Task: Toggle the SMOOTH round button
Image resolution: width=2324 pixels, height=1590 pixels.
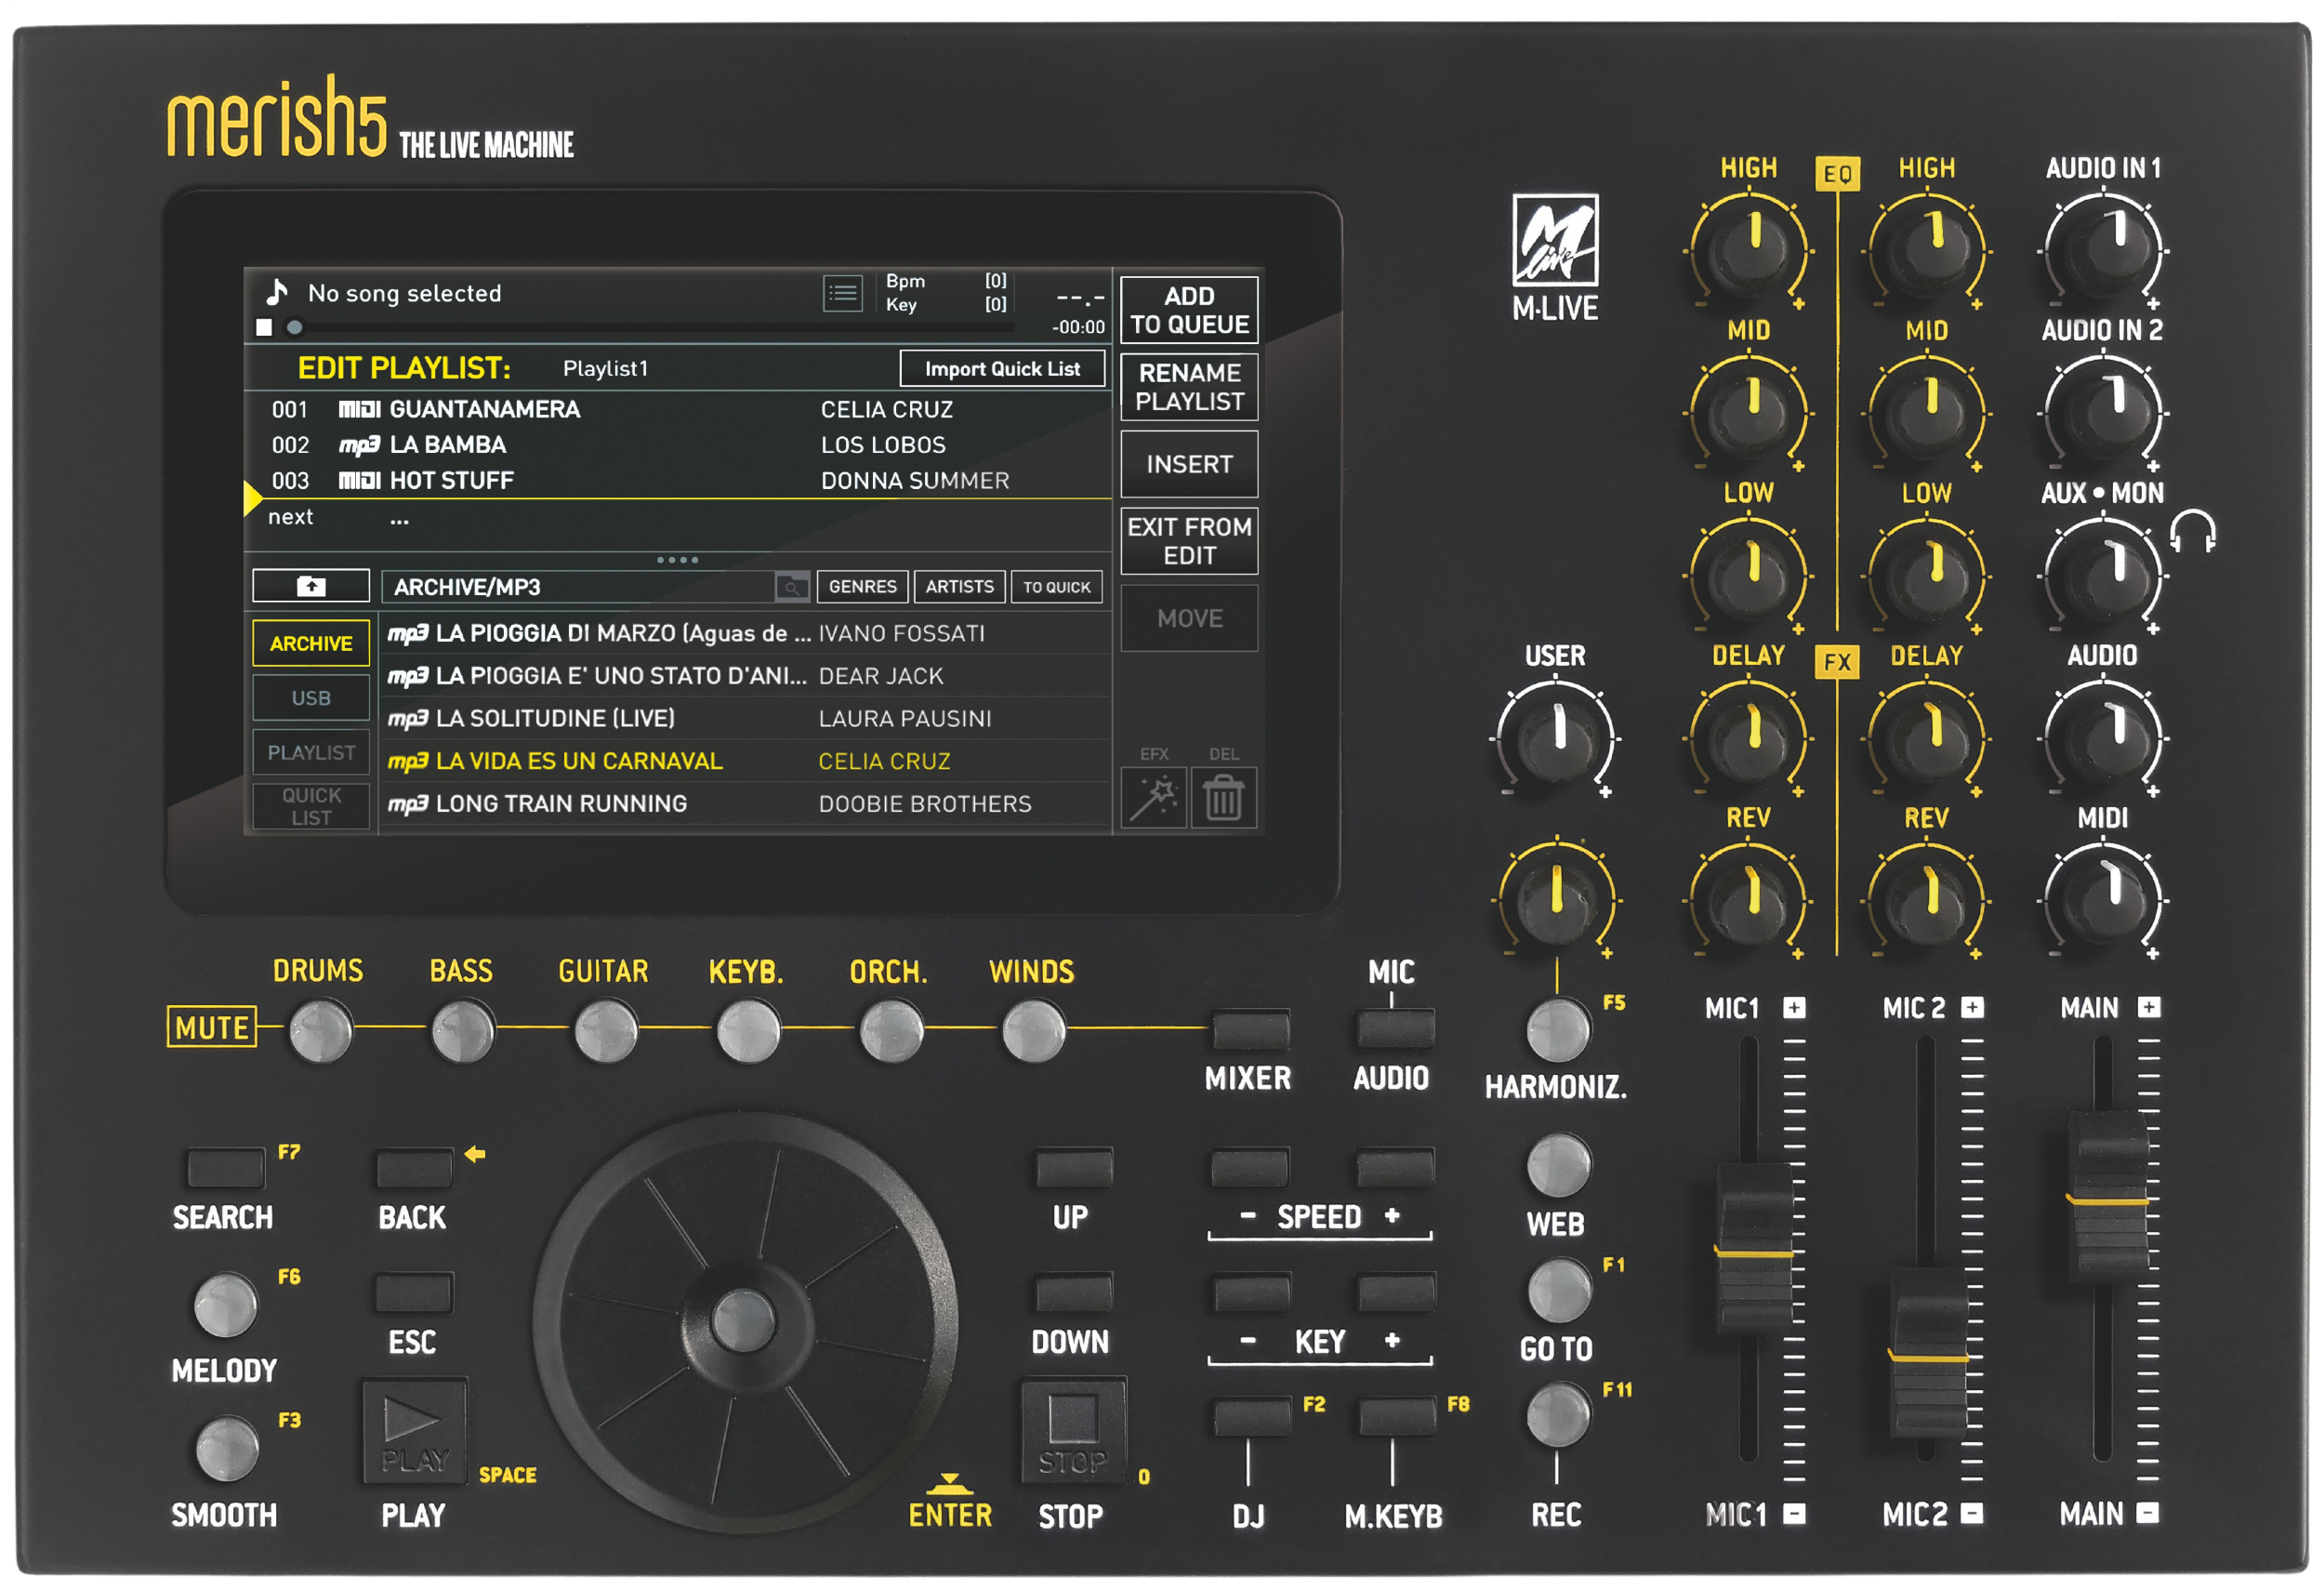Action: (x=227, y=1449)
